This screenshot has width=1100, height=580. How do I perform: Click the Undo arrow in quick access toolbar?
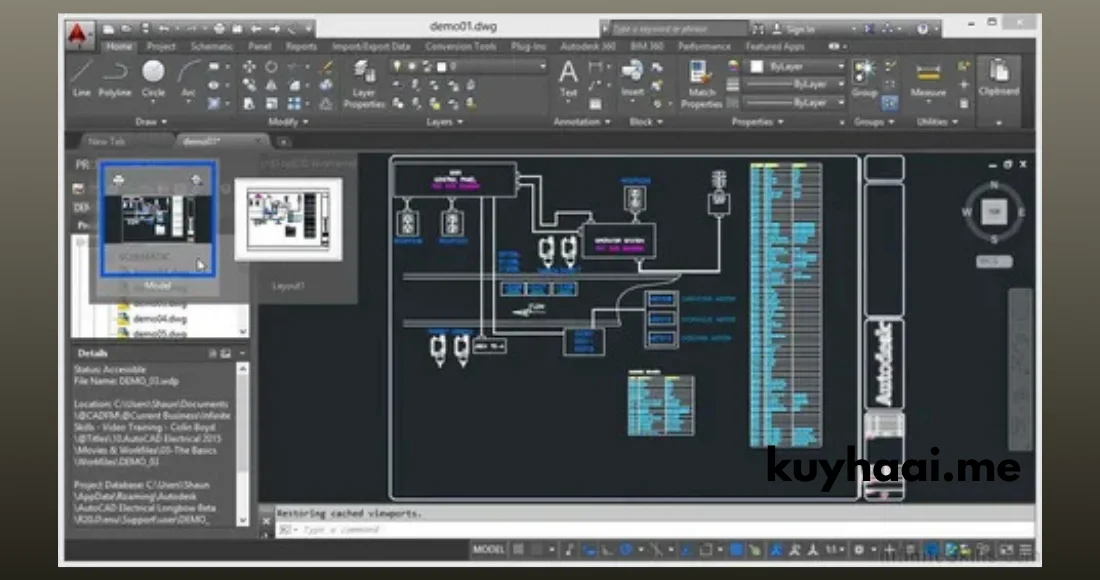(x=164, y=29)
